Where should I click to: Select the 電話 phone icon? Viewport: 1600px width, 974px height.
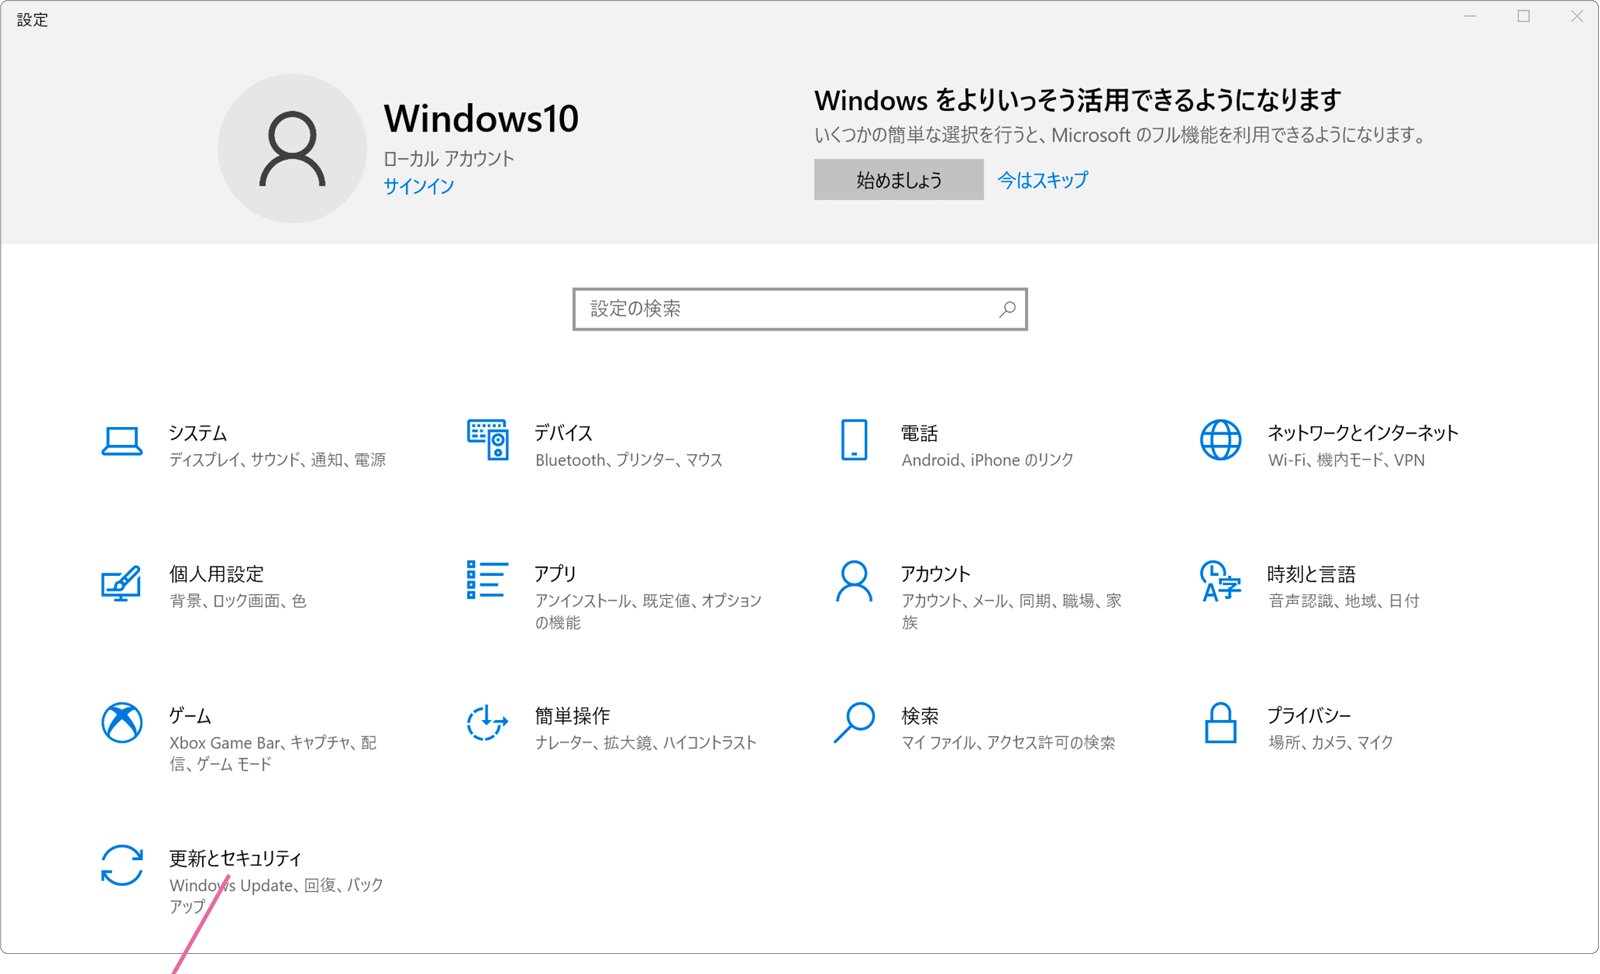[x=854, y=440]
